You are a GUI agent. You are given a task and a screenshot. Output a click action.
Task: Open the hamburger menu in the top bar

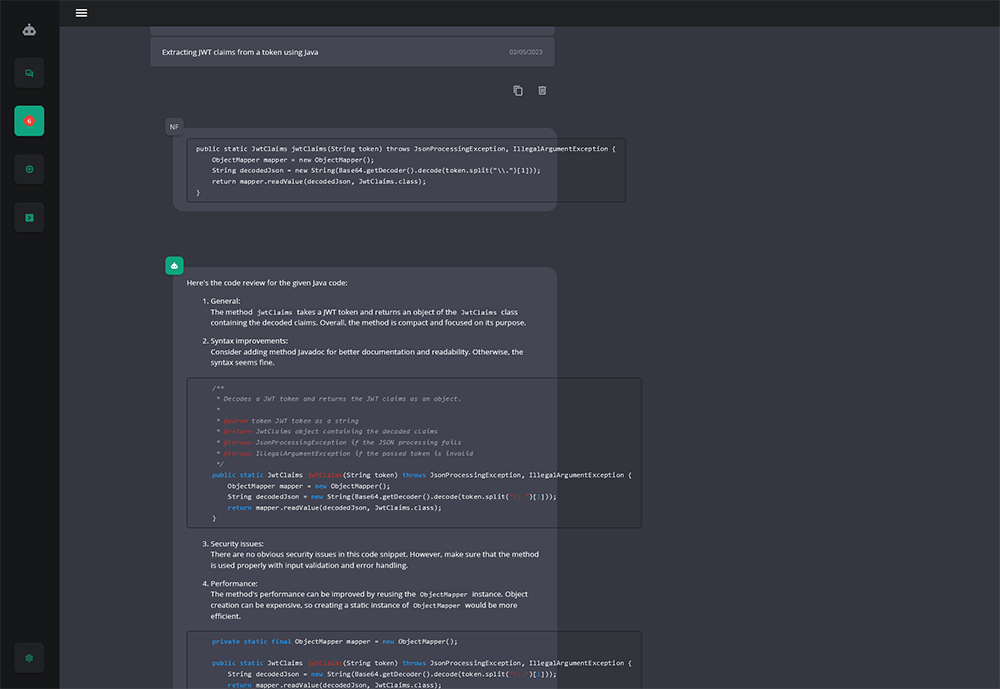pos(81,13)
